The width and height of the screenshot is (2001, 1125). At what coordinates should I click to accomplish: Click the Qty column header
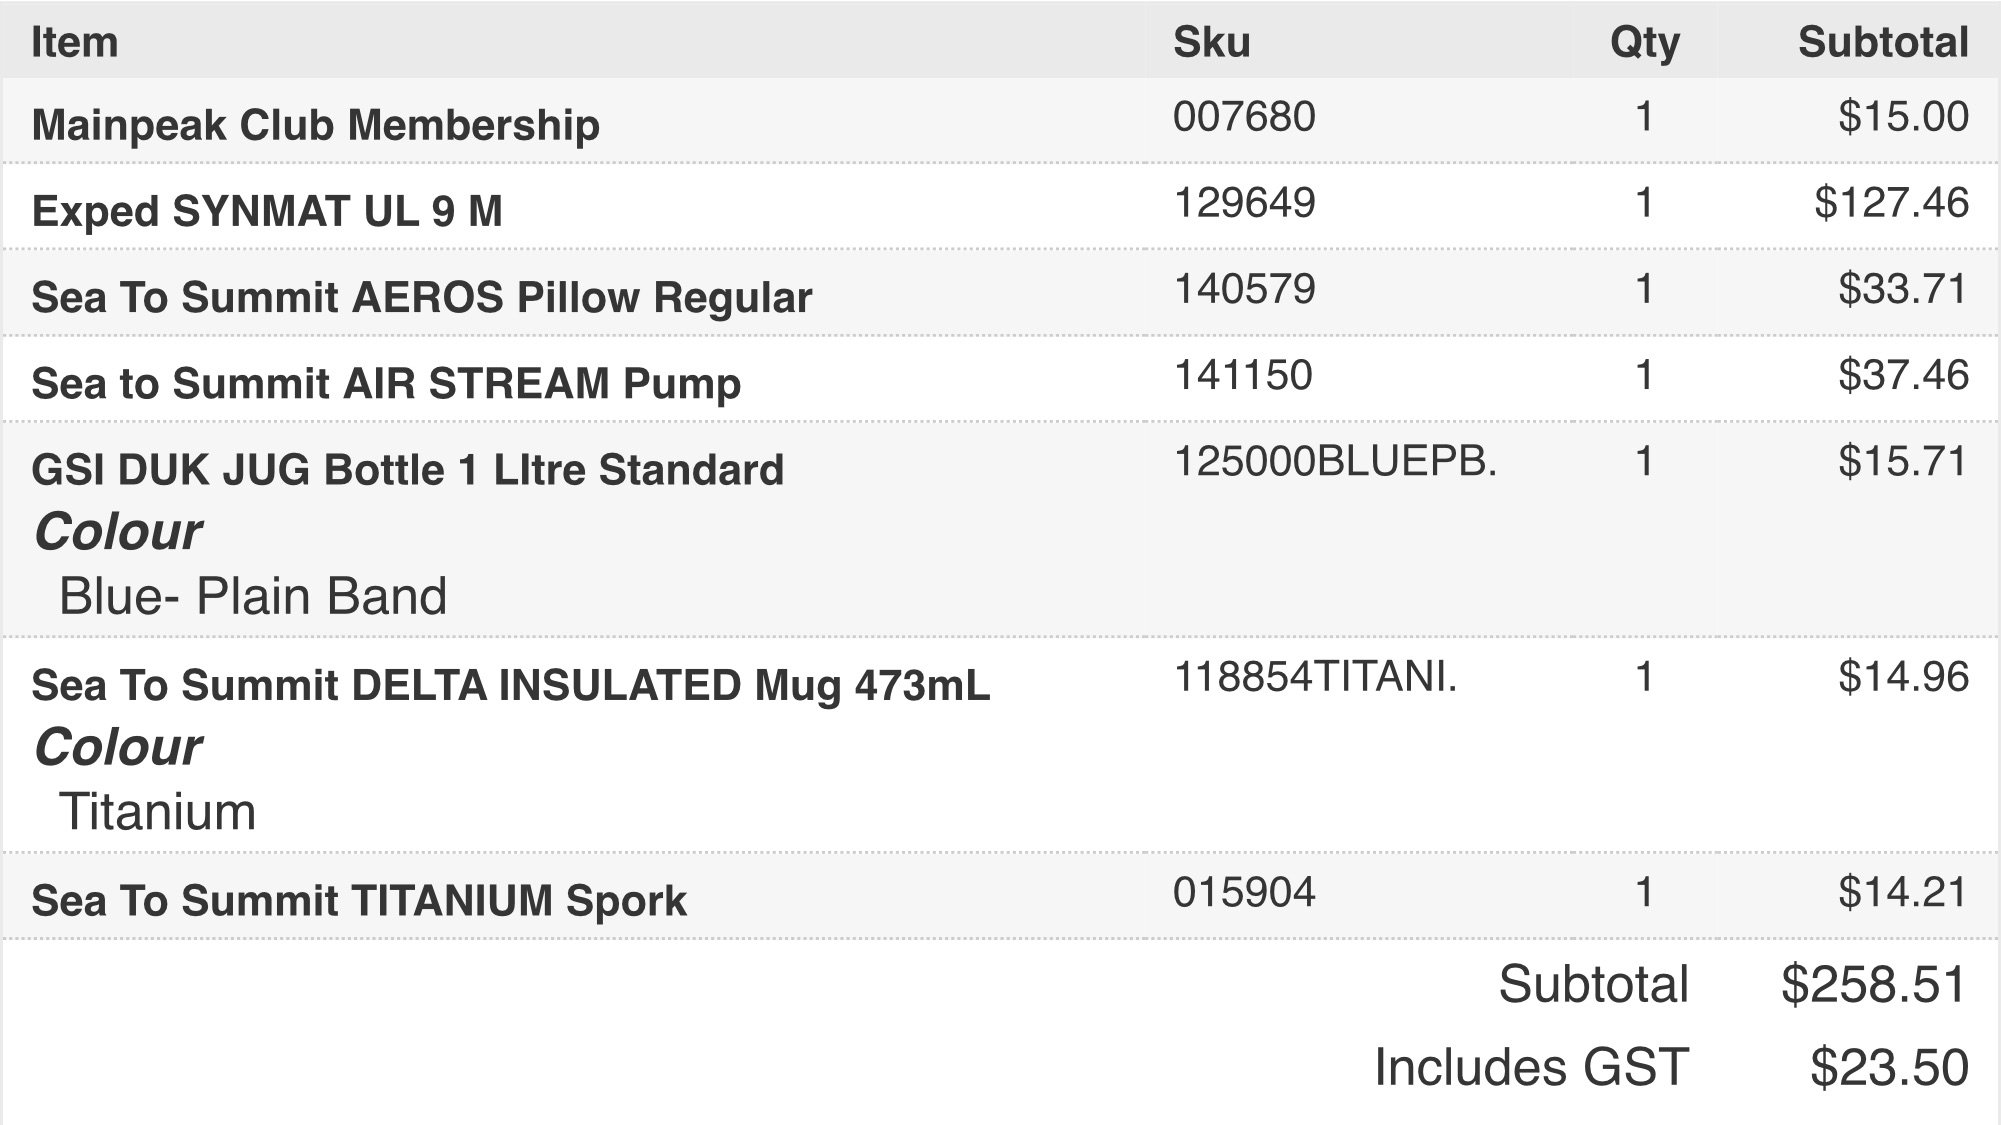1644,43
